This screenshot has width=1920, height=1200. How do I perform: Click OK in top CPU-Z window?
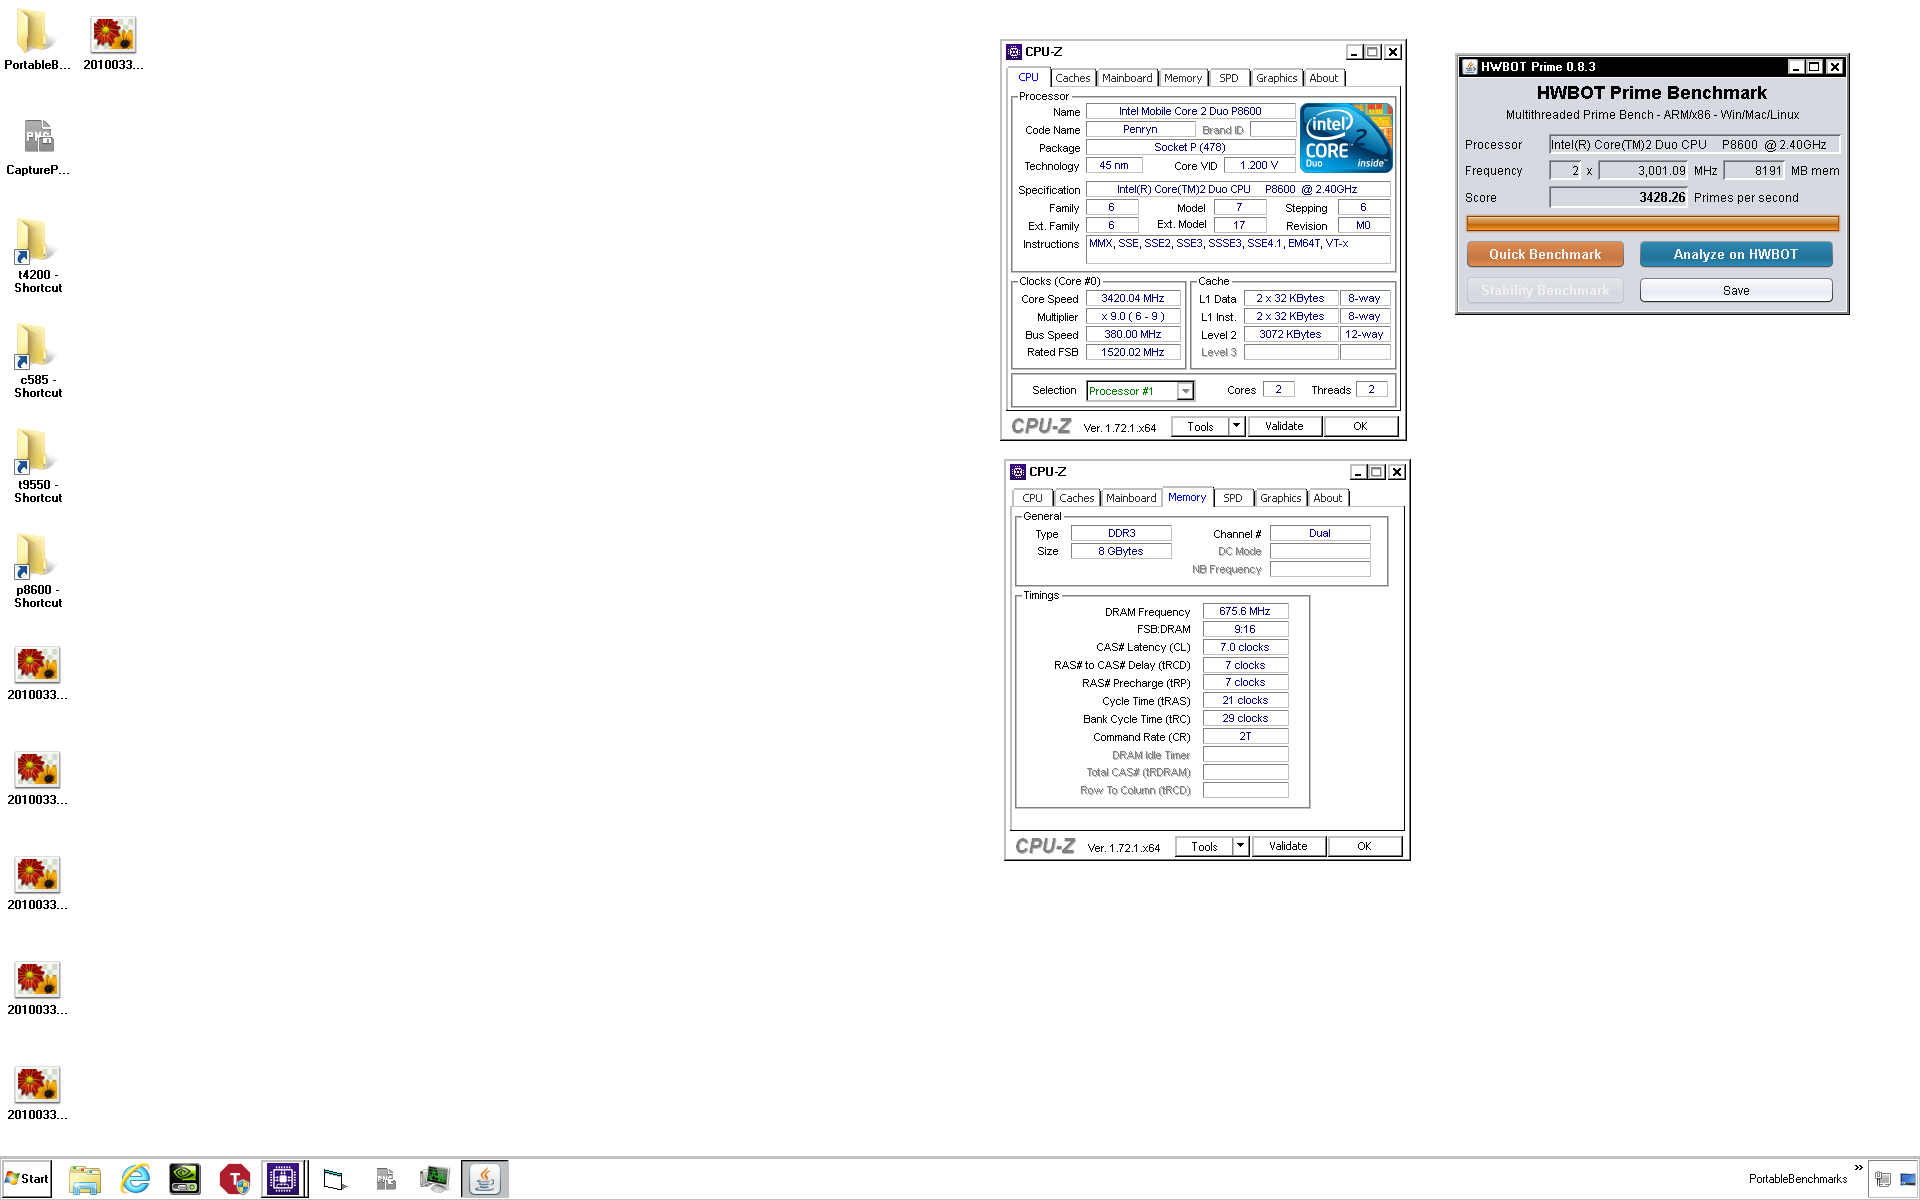coord(1360,426)
